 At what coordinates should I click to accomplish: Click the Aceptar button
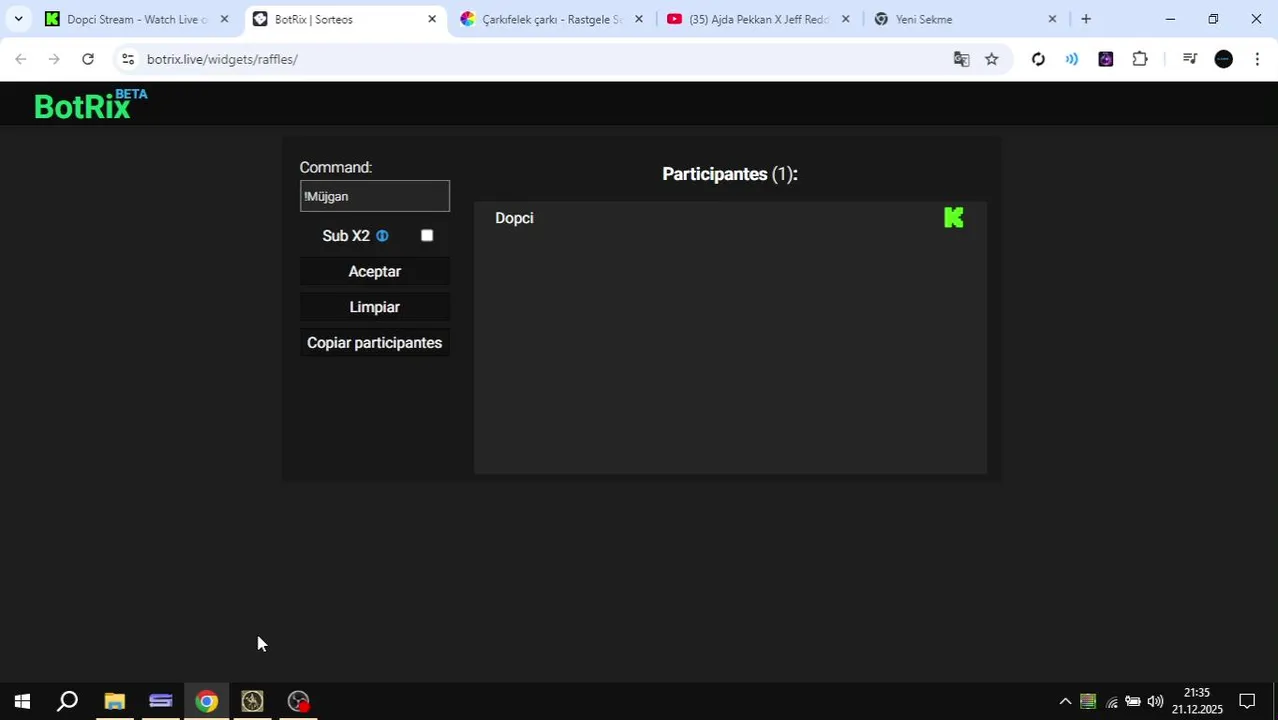pyautogui.click(x=374, y=271)
